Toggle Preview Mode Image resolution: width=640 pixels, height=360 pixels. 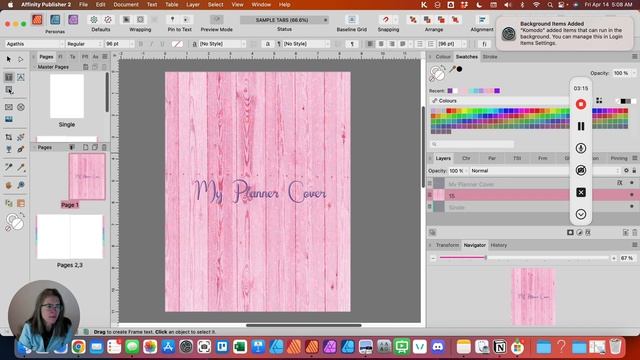click(216, 20)
